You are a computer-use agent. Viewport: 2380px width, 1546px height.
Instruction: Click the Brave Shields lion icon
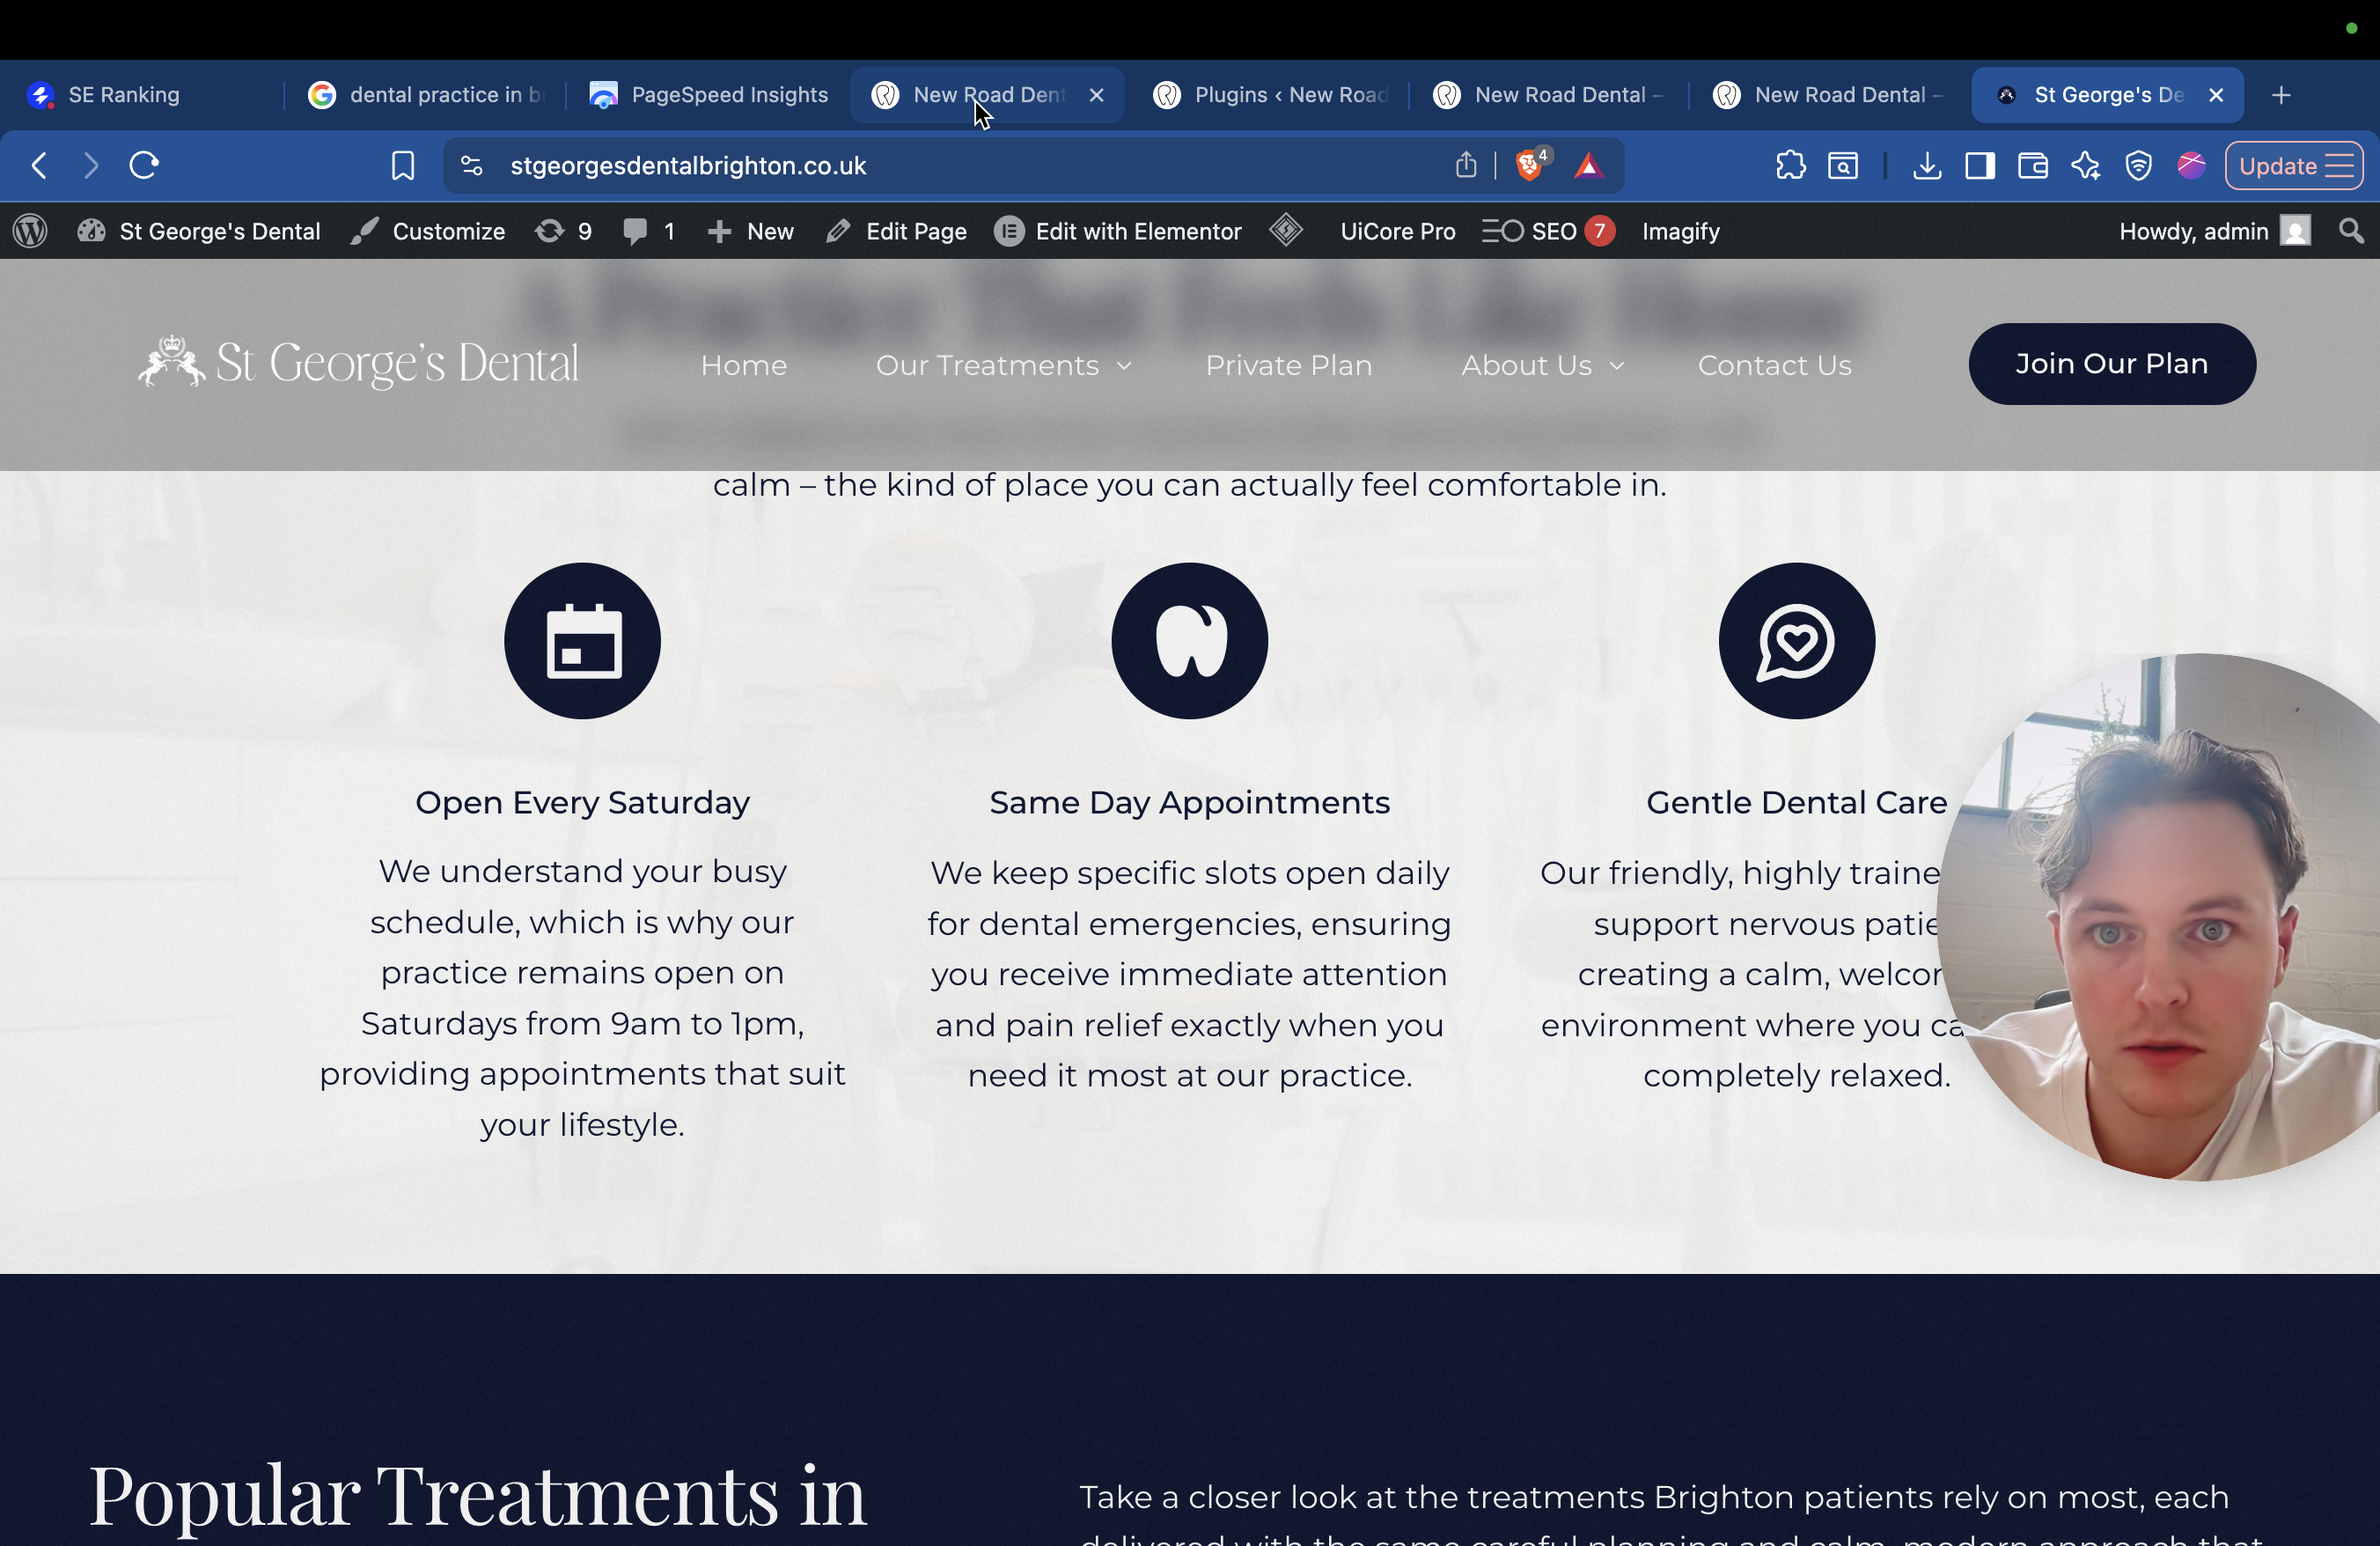1529,165
